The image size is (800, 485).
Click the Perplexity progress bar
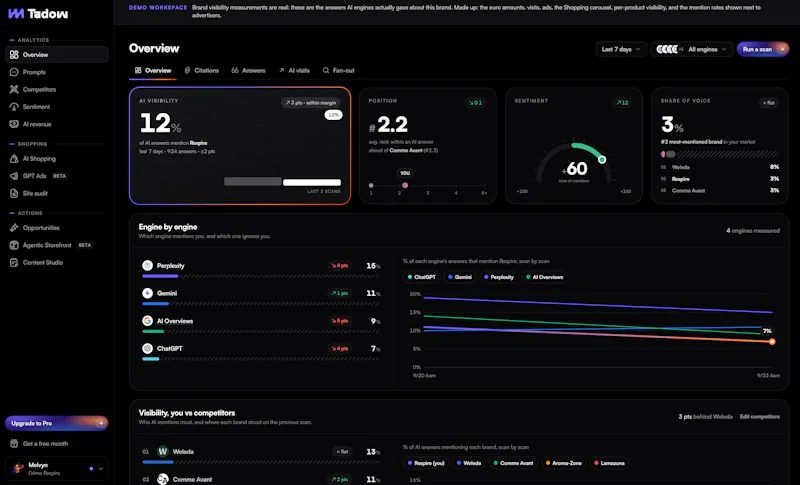click(261, 276)
